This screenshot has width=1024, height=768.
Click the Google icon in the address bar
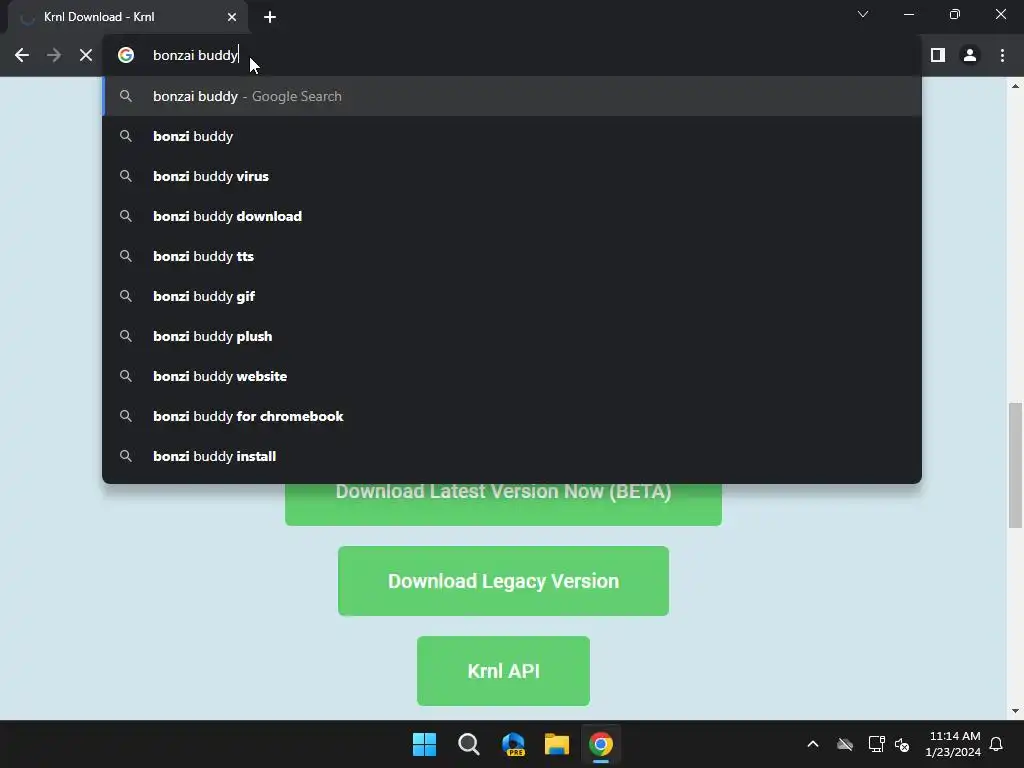[x=126, y=55]
